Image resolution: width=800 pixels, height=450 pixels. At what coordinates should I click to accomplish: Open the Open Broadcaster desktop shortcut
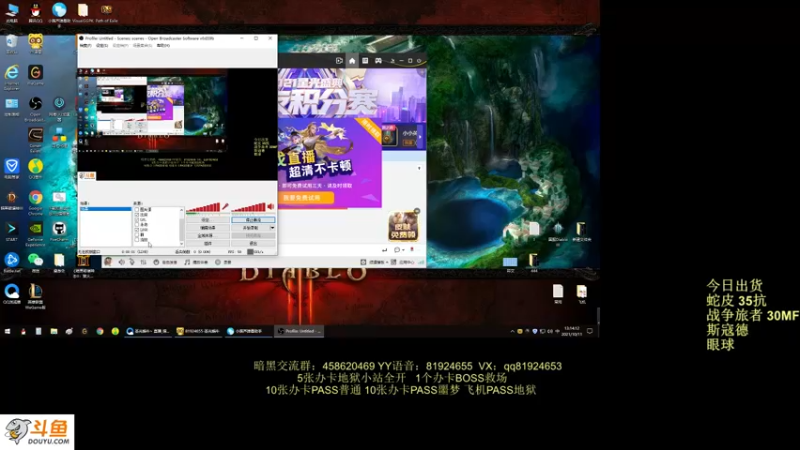point(35,106)
